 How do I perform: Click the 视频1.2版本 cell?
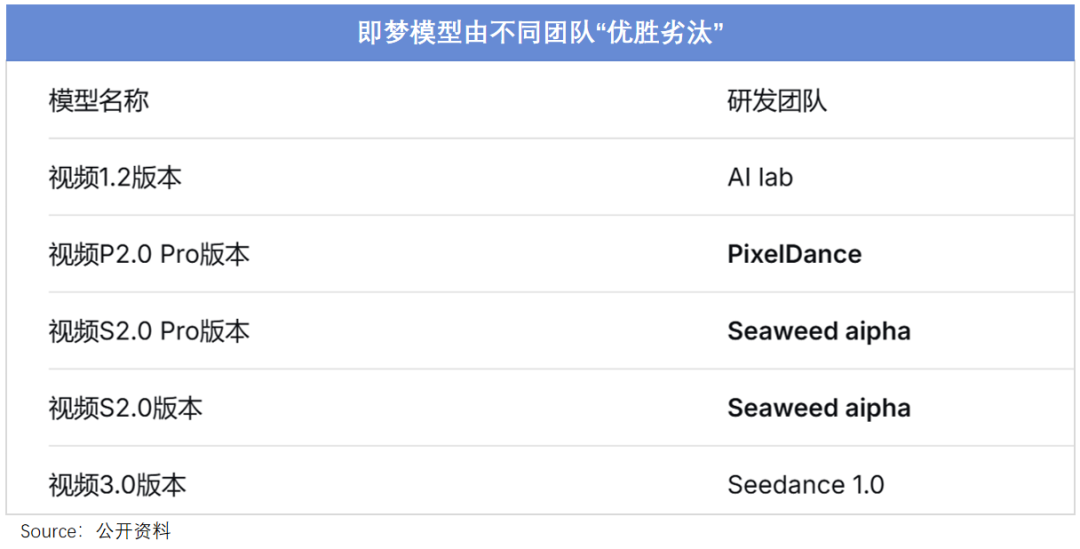[115, 178]
